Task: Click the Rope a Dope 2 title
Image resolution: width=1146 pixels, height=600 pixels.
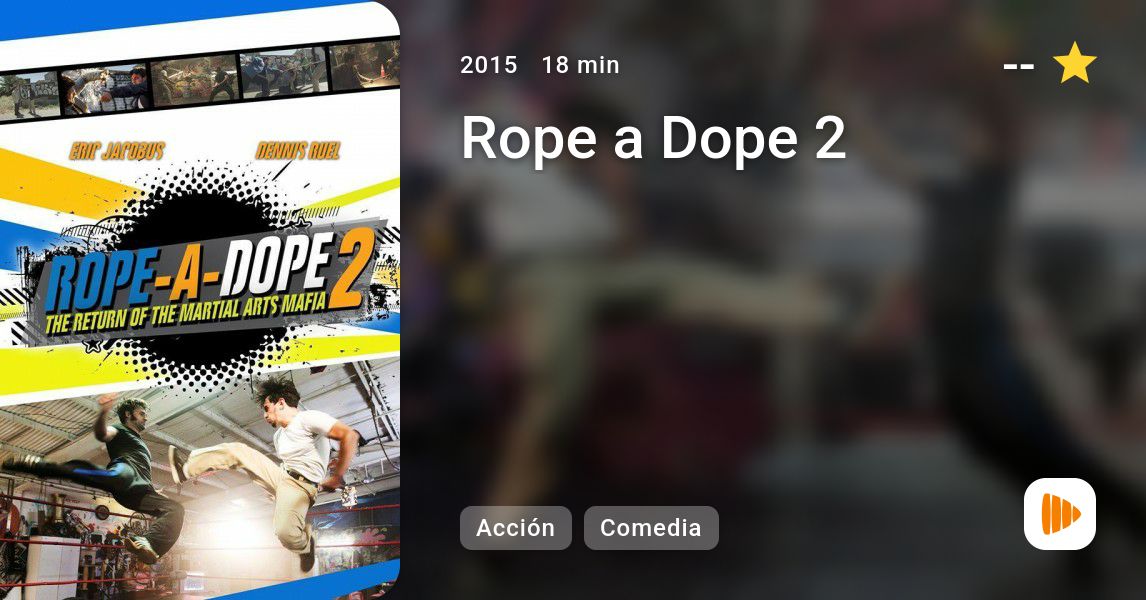Action: (653, 137)
